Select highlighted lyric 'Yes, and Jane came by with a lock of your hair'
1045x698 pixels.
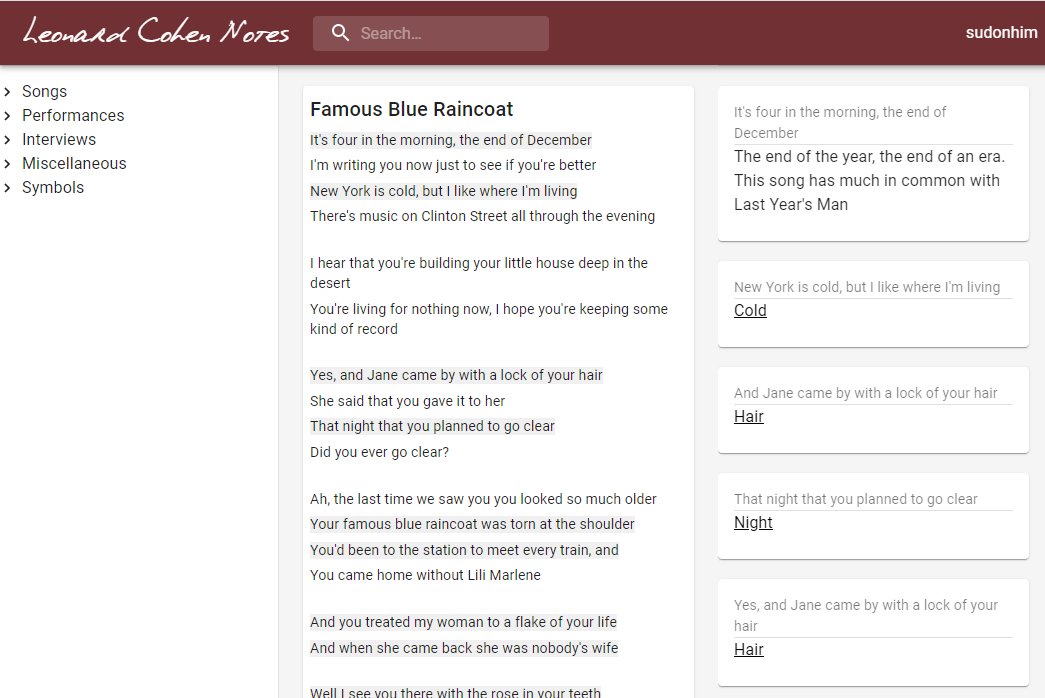tap(456, 375)
